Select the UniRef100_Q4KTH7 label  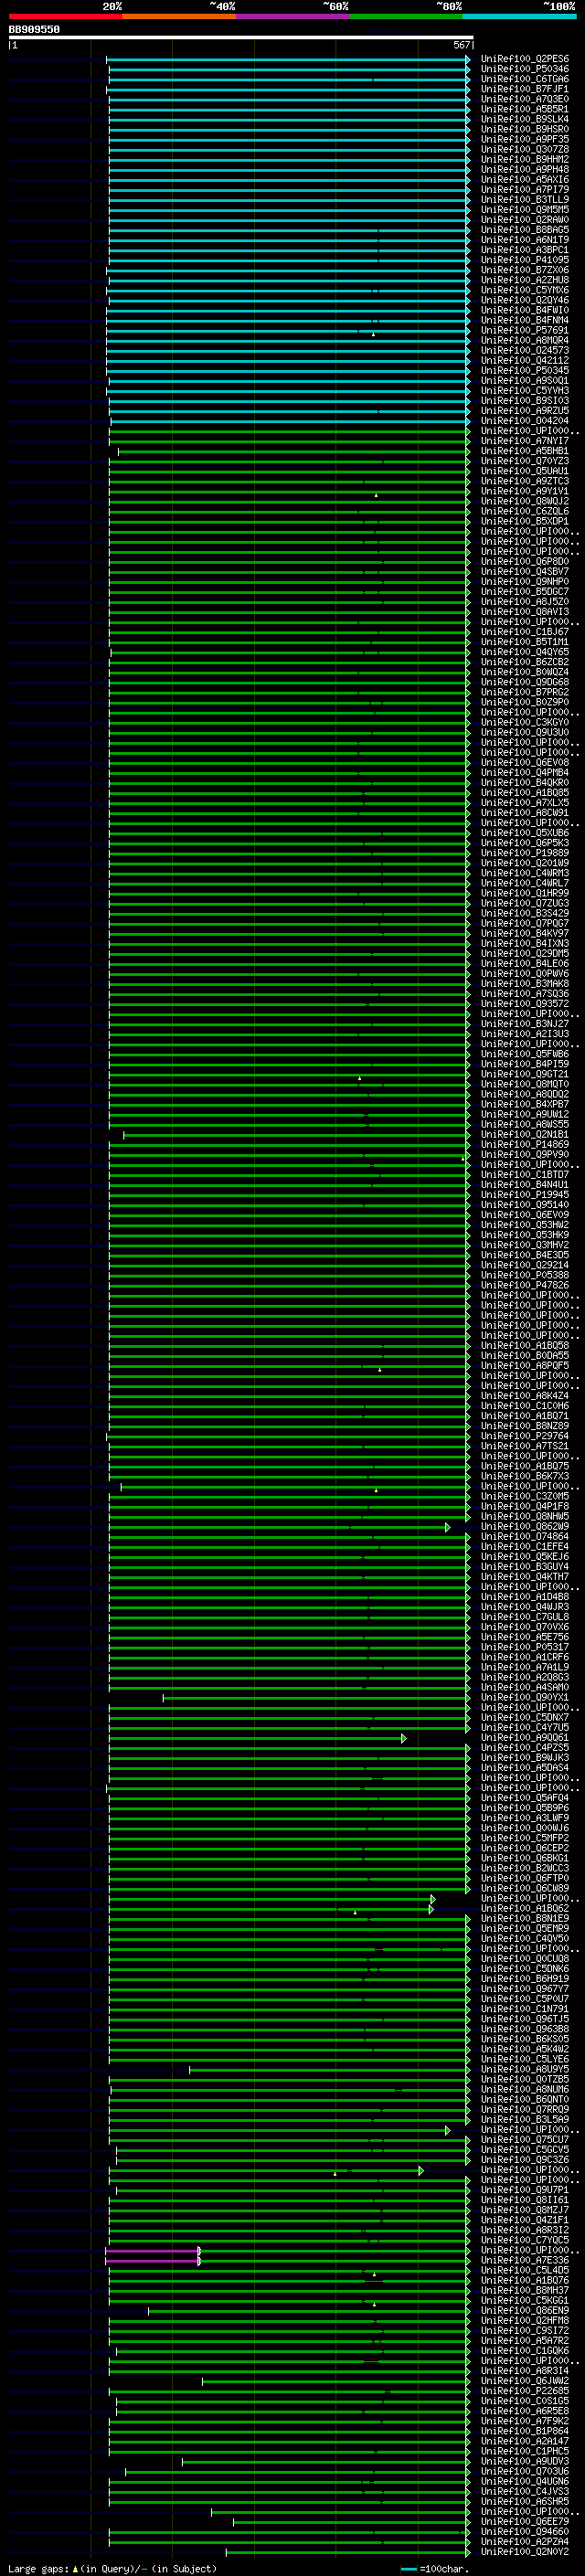[525, 1577]
